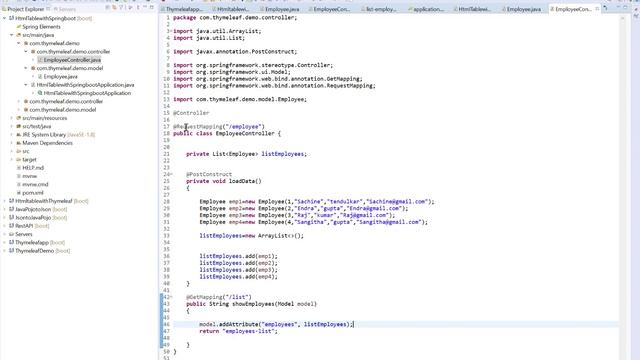Viewport: 640px width, 360px height.
Task: Click the @Controller annotation on line 15
Action: pyautogui.click(x=191, y=113)
